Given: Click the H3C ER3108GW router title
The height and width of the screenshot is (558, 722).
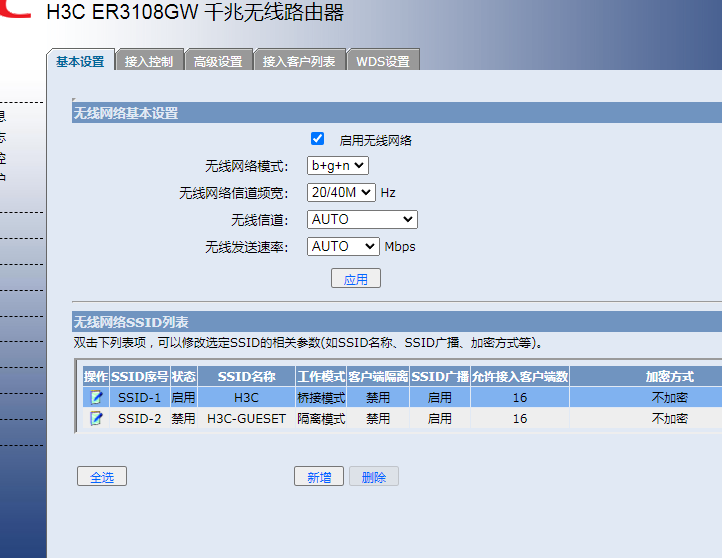Looking at the screenshot, I should coord(195,12).
